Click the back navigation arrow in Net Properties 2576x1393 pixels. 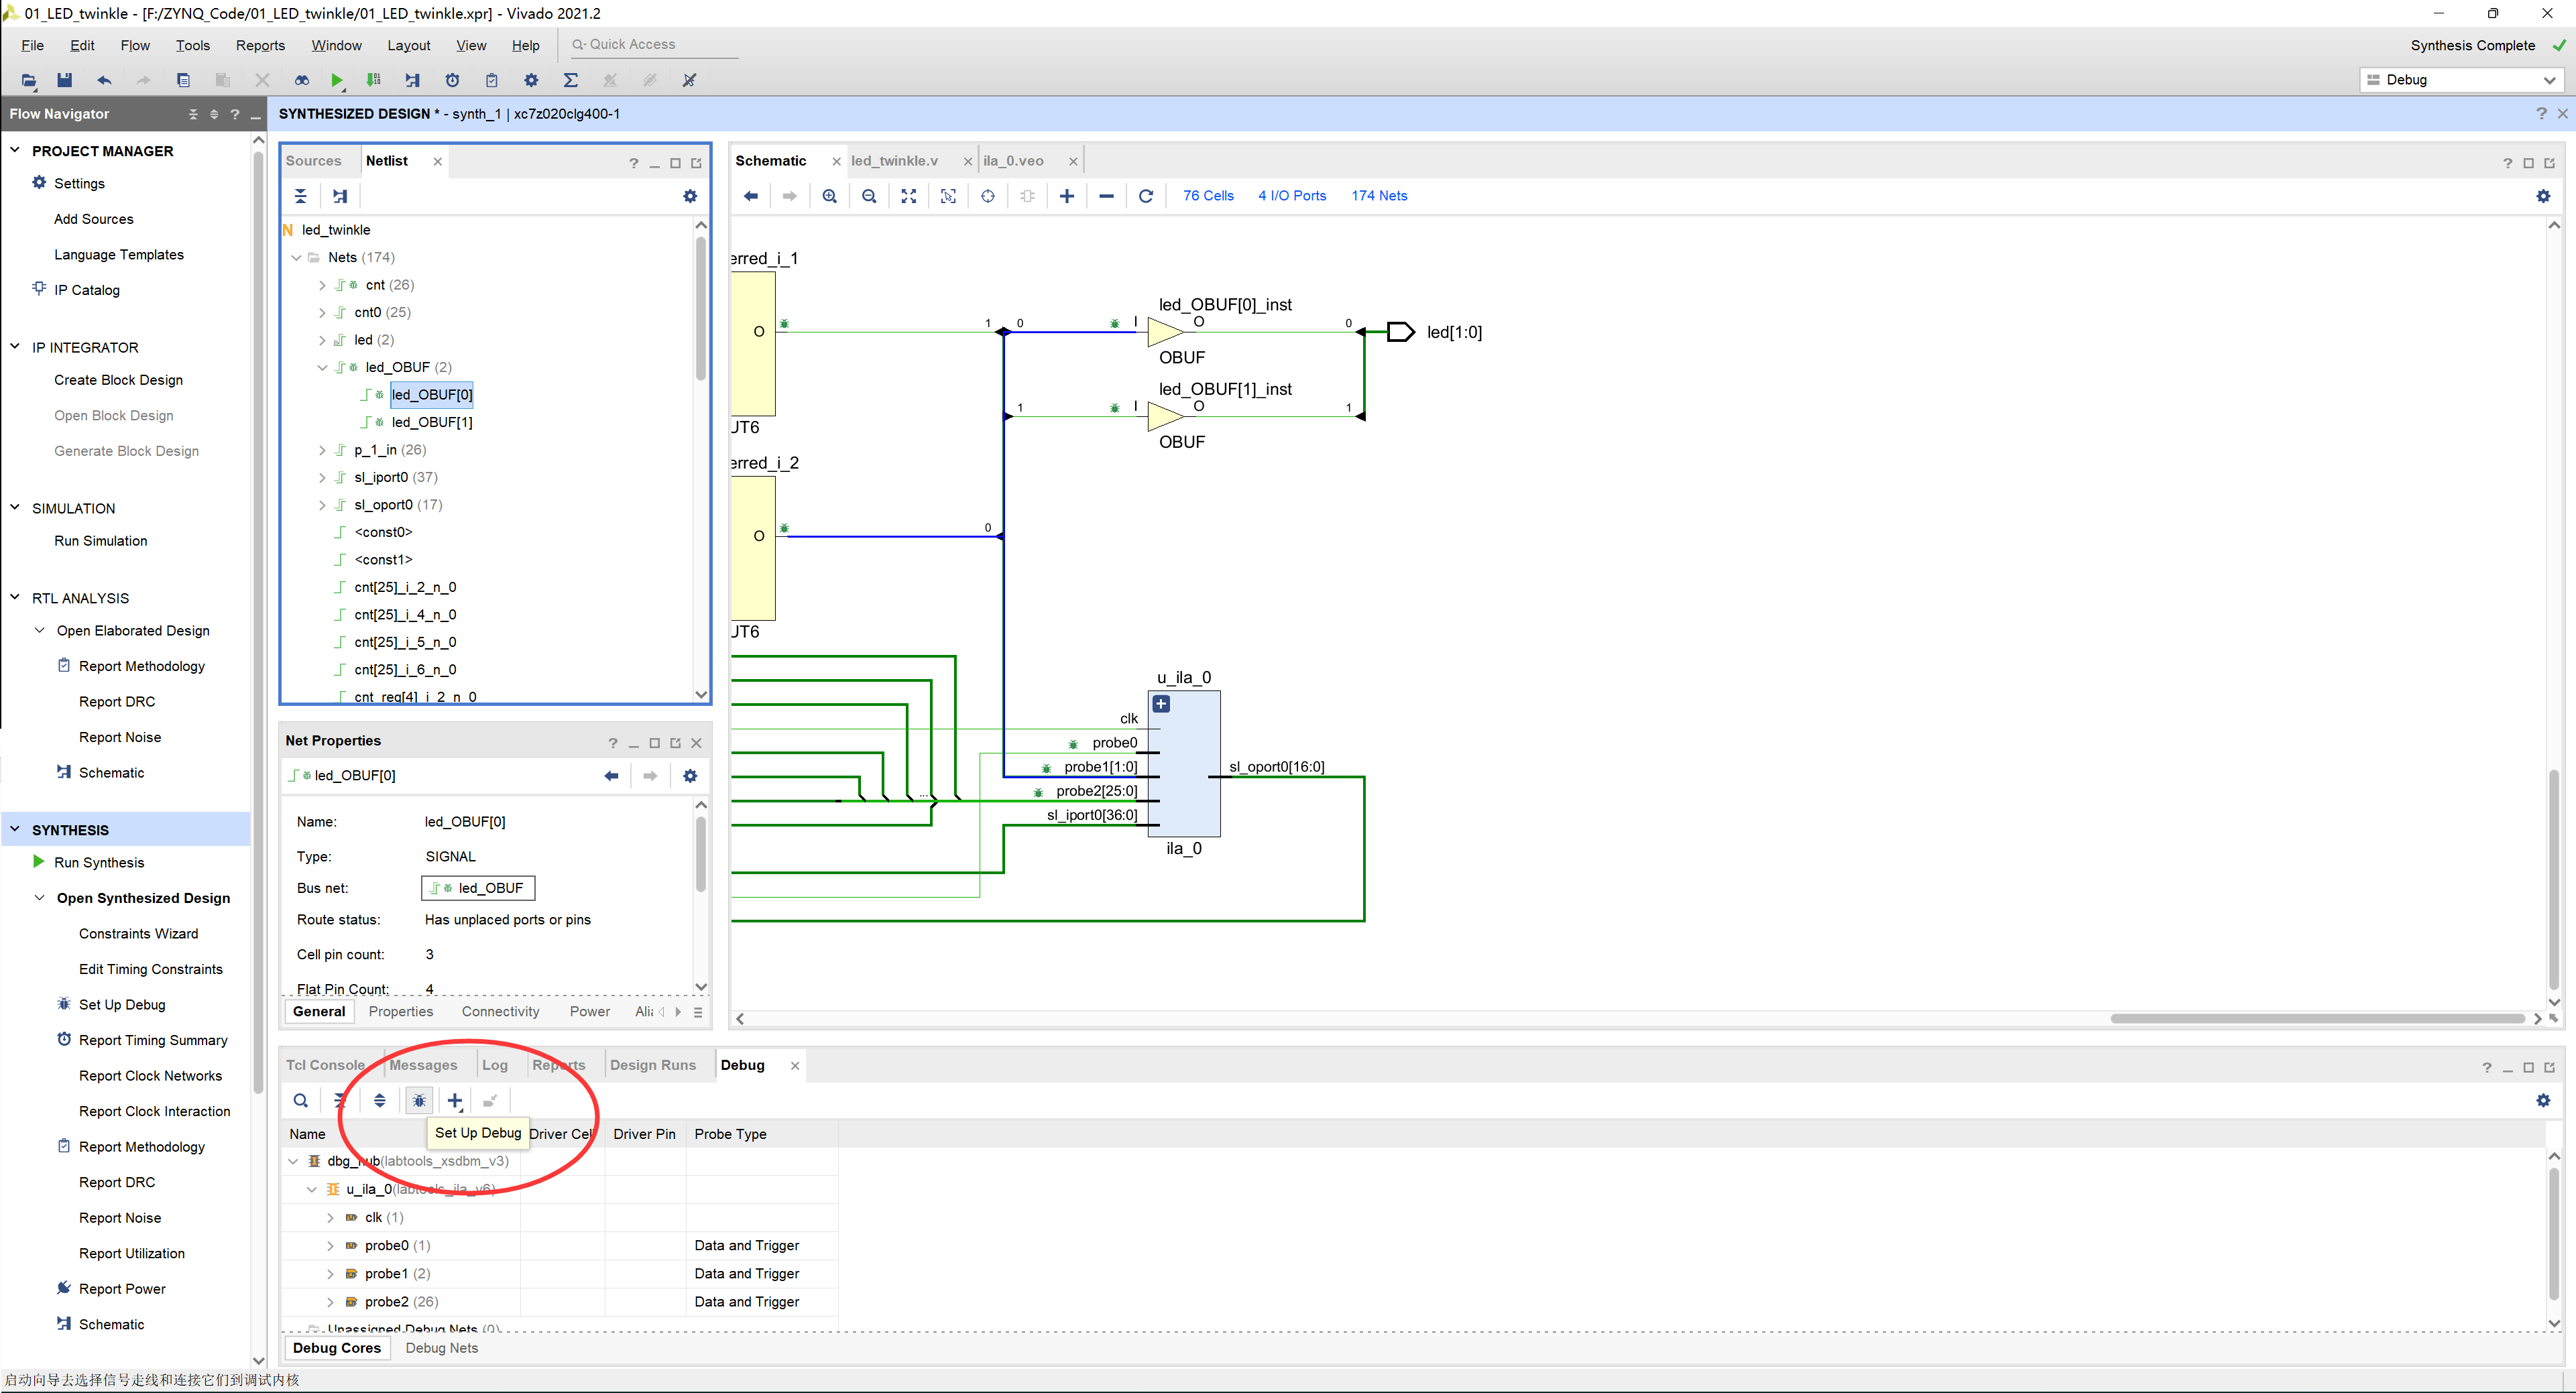[611, 776]
